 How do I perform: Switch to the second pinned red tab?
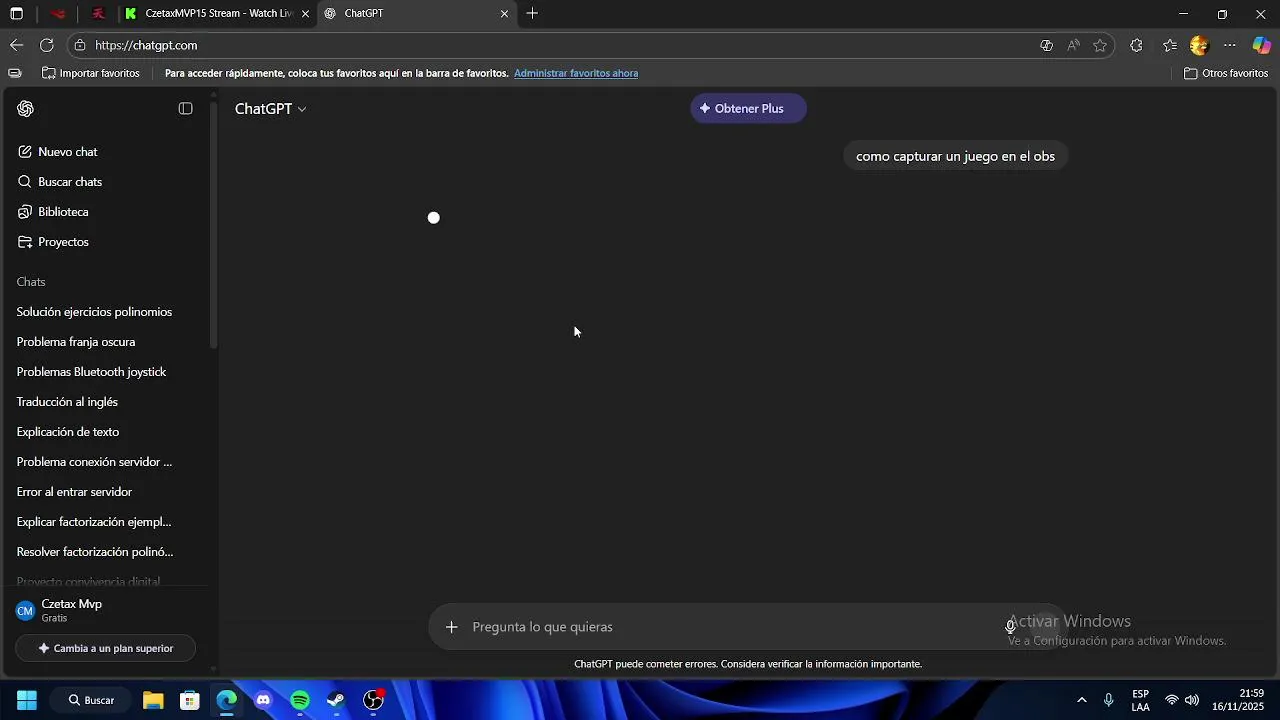coord(98,14)
